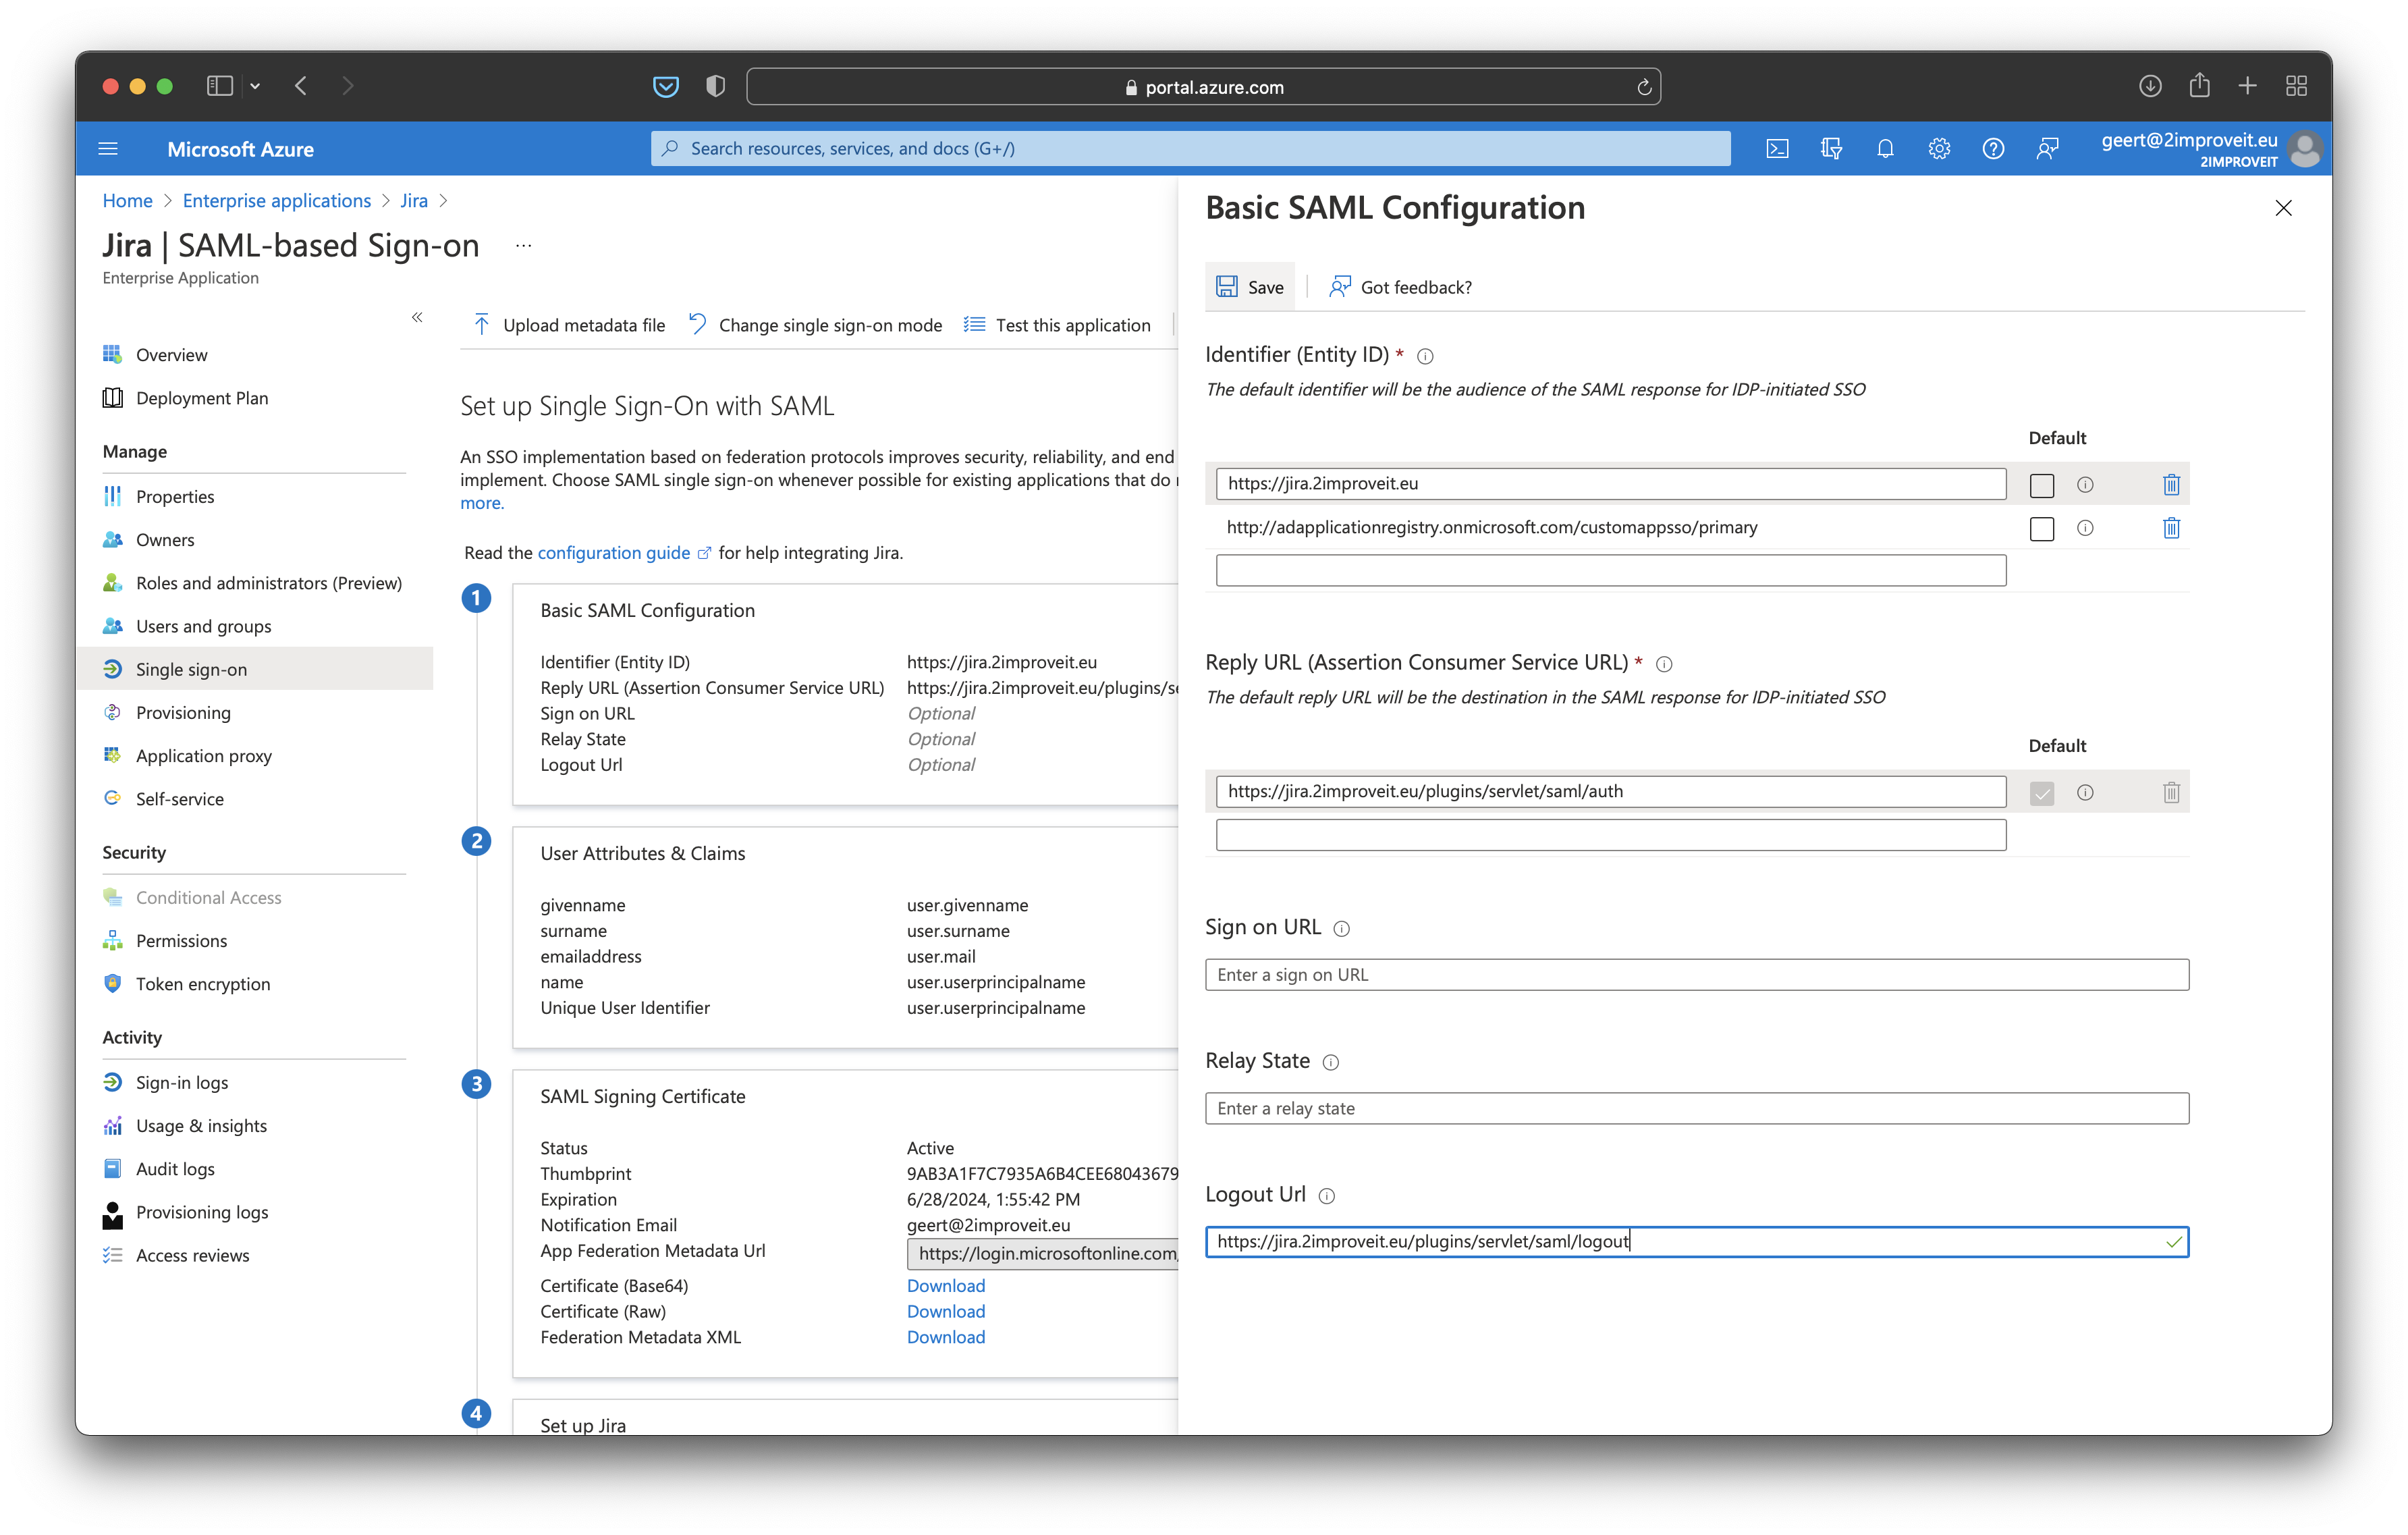Go to Enterprise applications breadcrumb
The width and height of the screenshot is (2408, 1535).
point(277,201)
